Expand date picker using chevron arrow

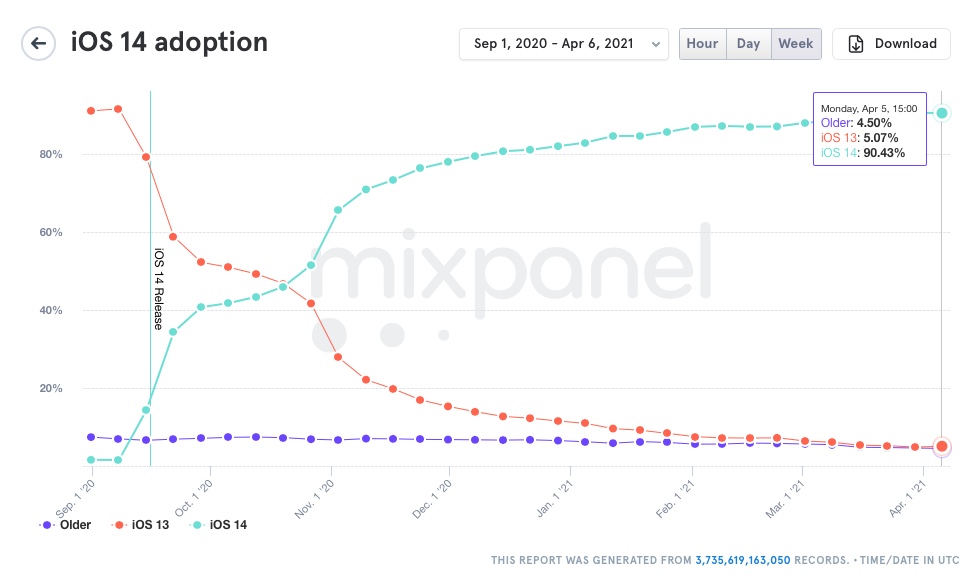pyautogui.click(x=656, y=44)
